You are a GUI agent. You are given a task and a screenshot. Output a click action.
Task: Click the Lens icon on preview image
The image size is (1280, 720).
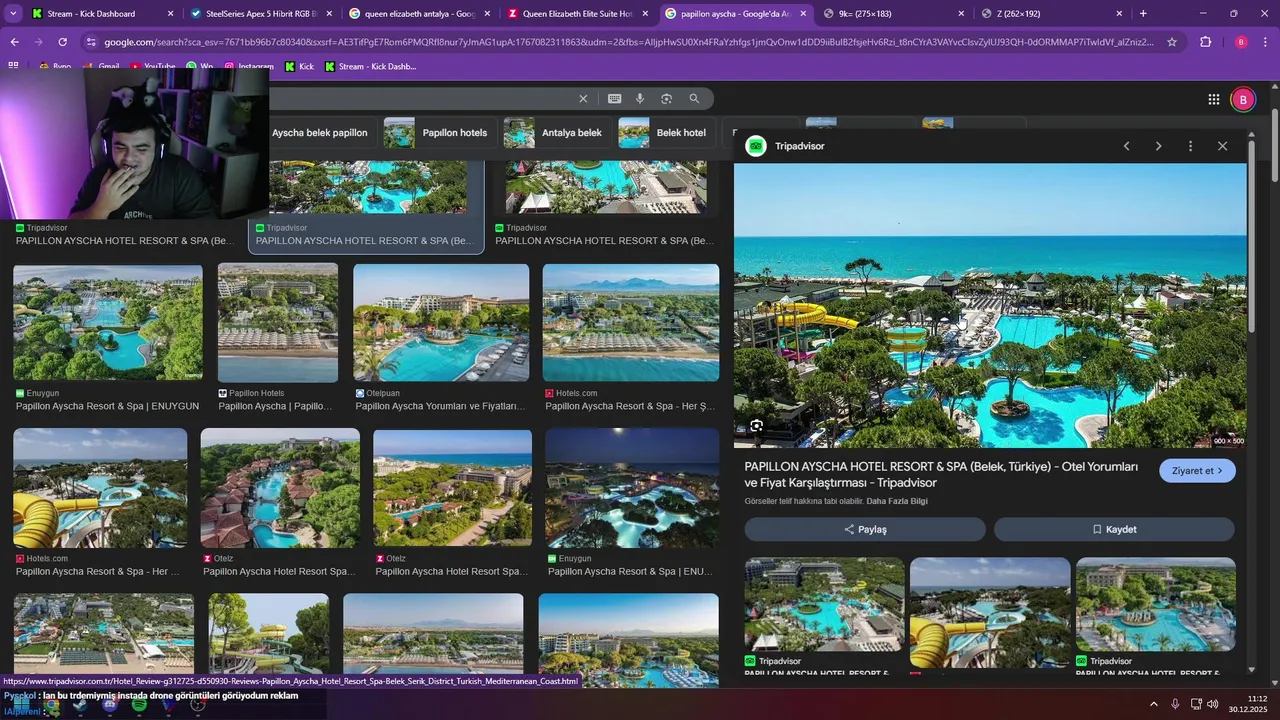757,426
